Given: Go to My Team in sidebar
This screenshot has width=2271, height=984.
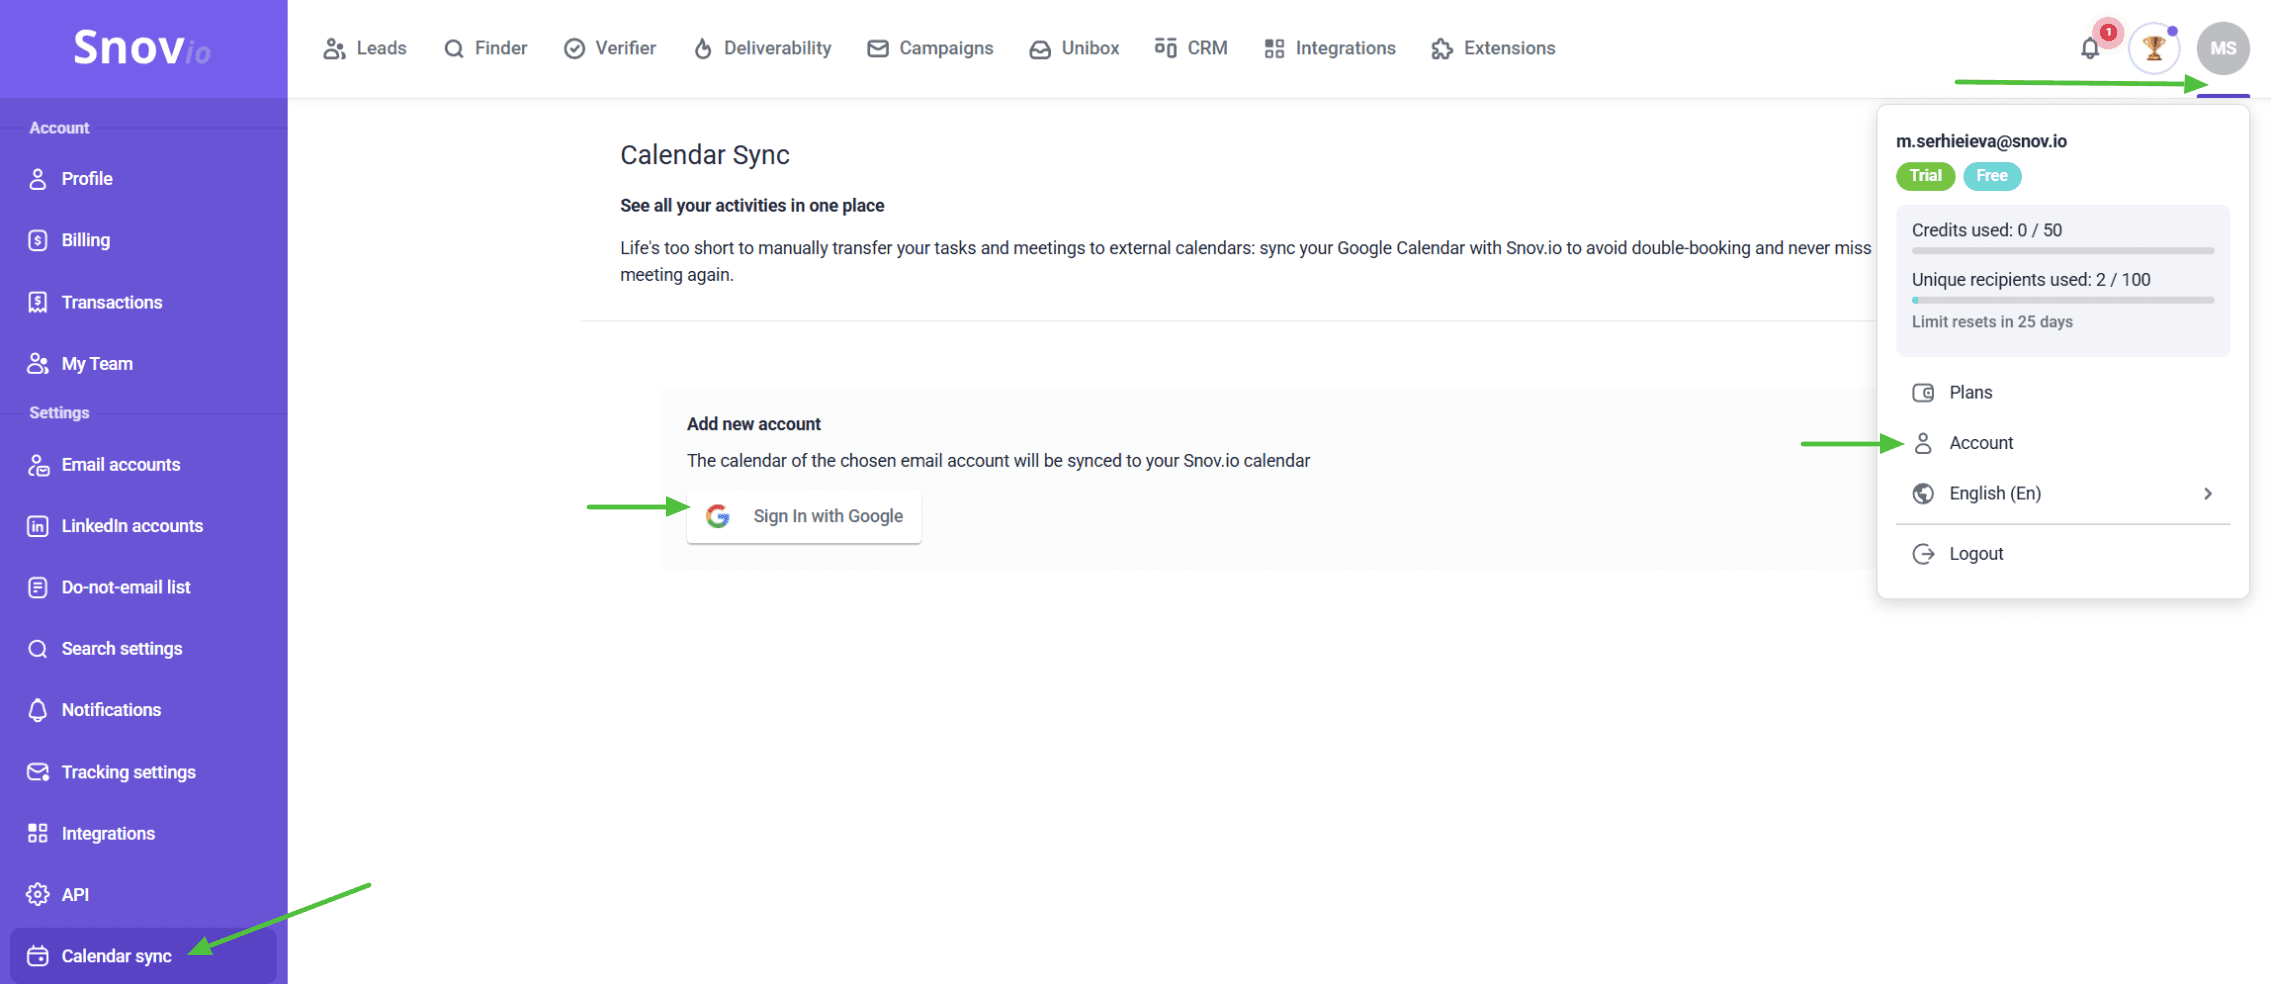Looking at the screenshot, I should [96, 364].
